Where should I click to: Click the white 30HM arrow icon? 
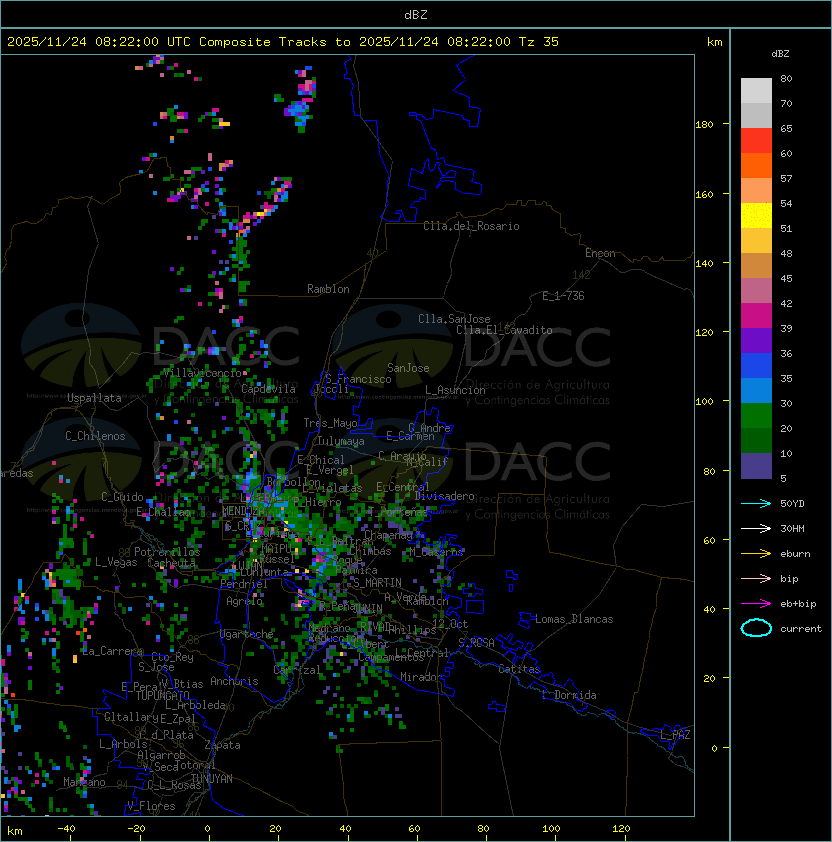point(756,528)
